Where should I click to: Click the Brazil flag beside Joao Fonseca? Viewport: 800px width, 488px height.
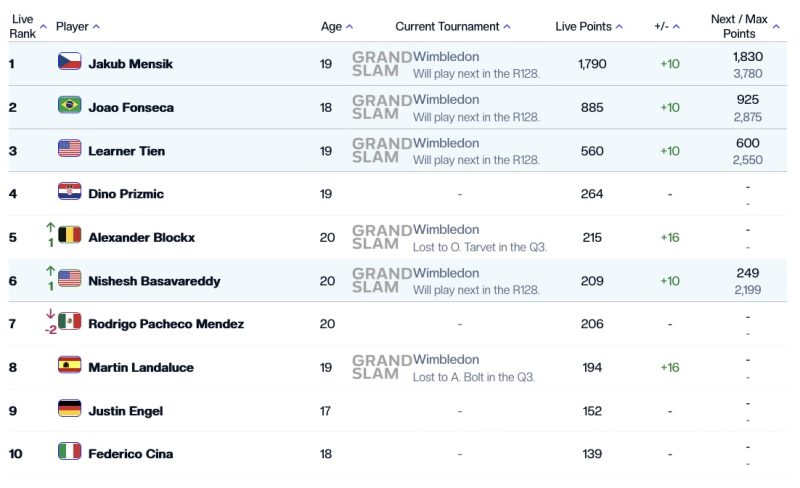(x=69, y=105)
